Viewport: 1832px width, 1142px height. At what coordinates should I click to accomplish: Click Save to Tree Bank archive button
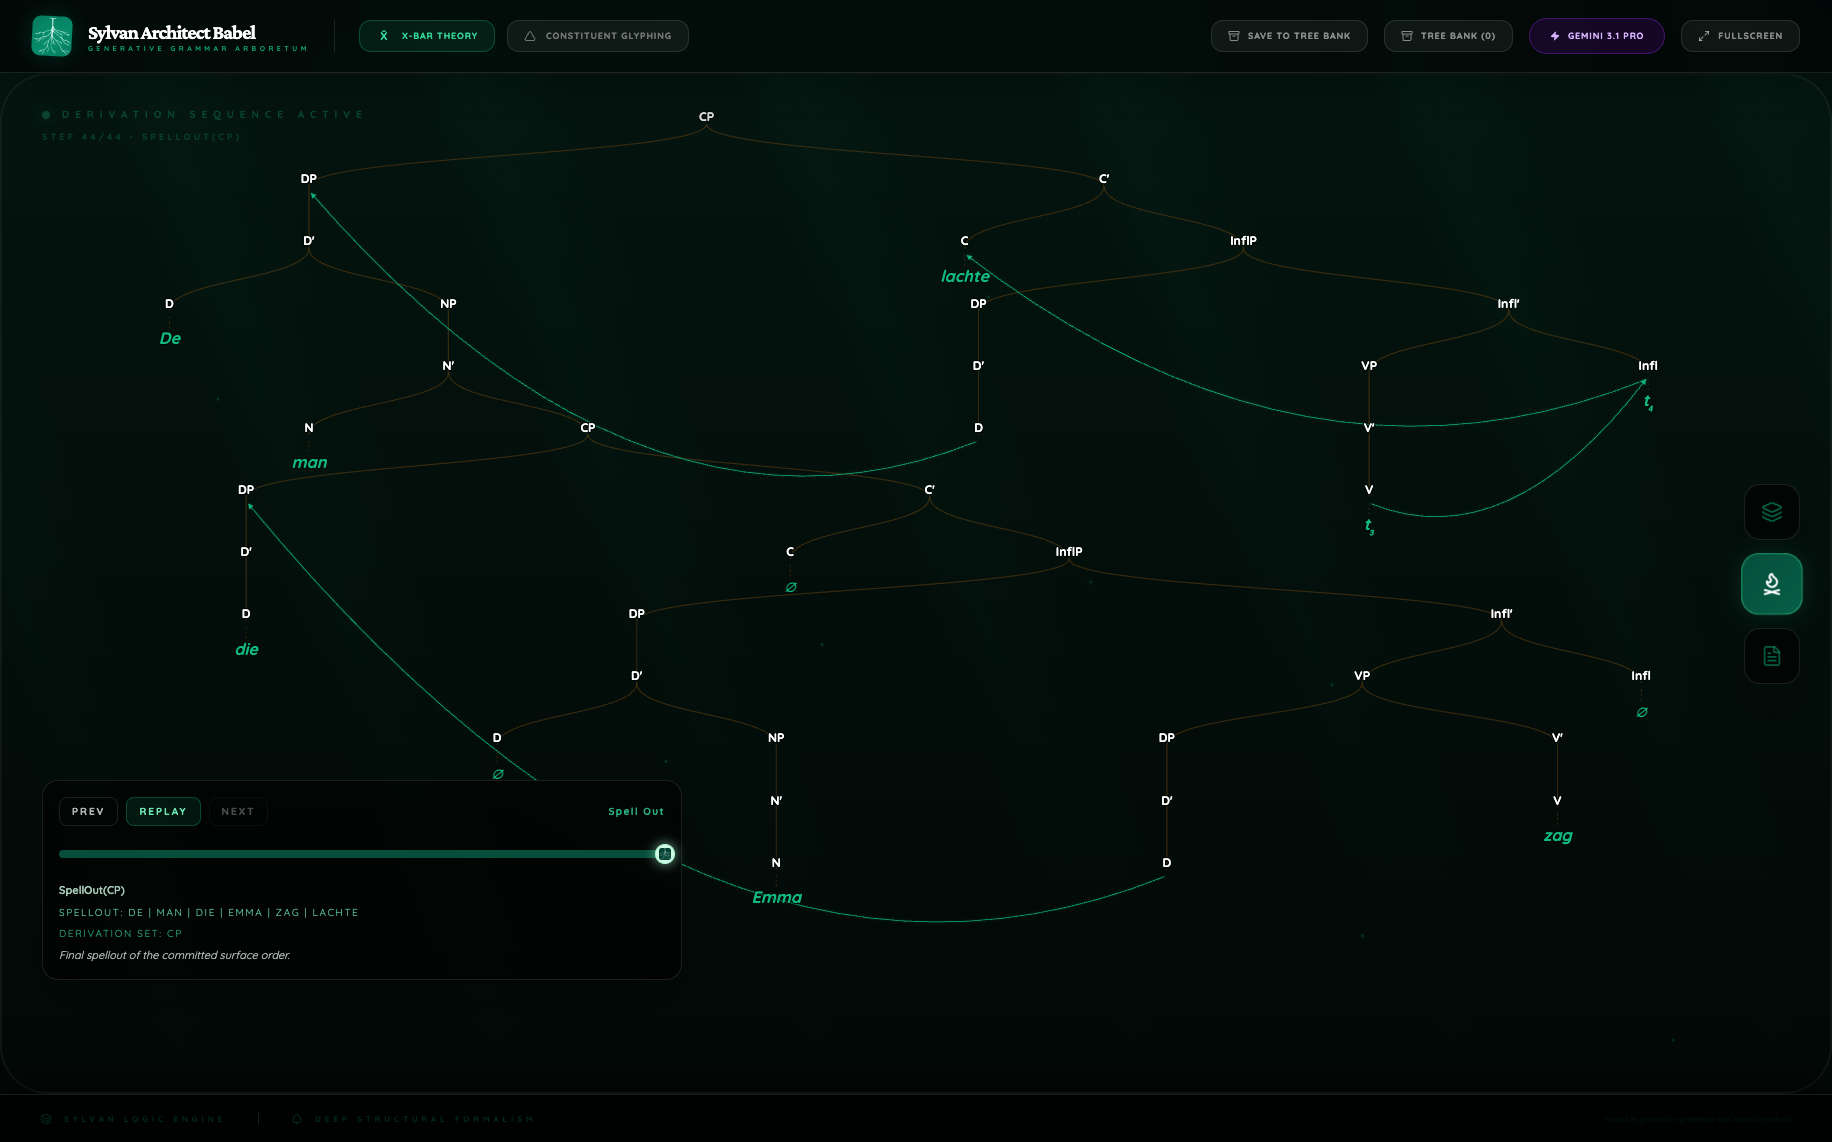coord(1289,36)
